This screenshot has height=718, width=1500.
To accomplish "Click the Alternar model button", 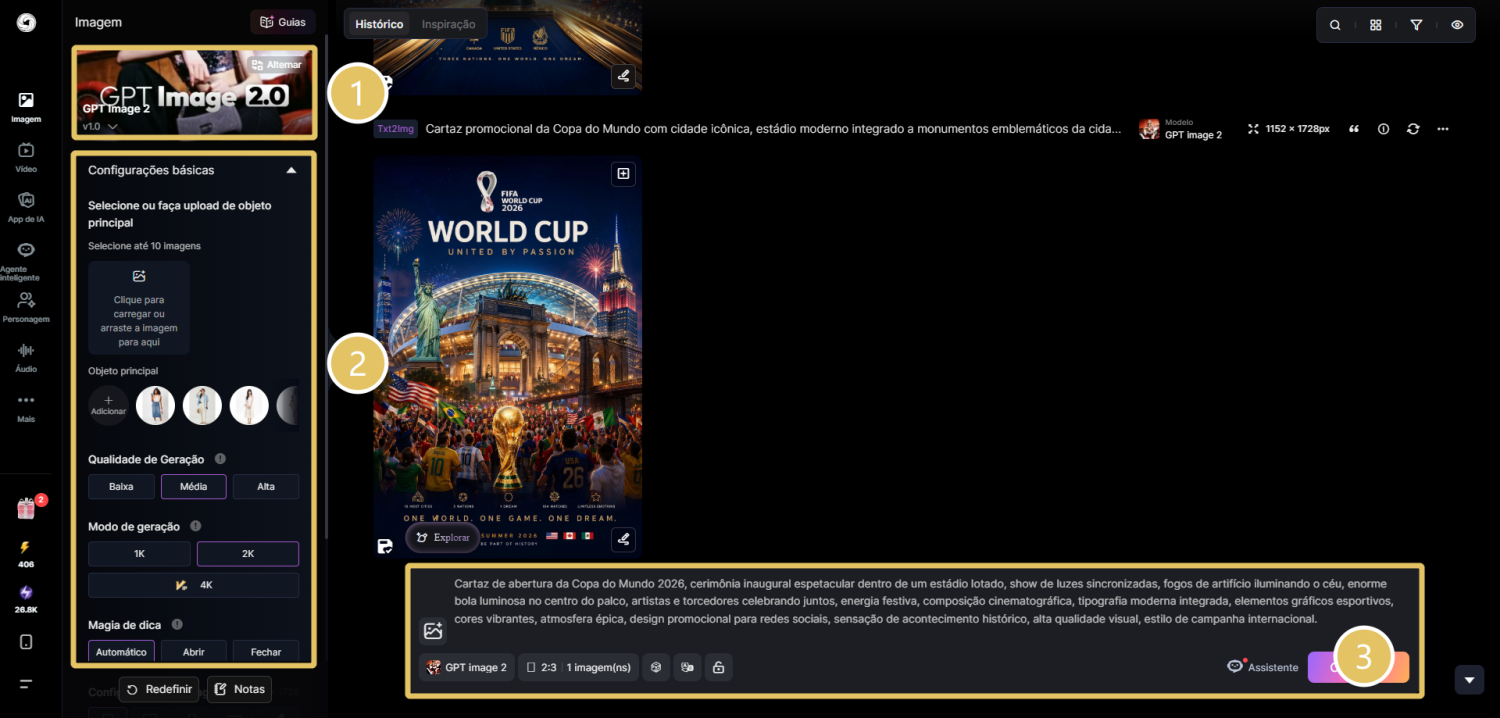I will 276,65.
